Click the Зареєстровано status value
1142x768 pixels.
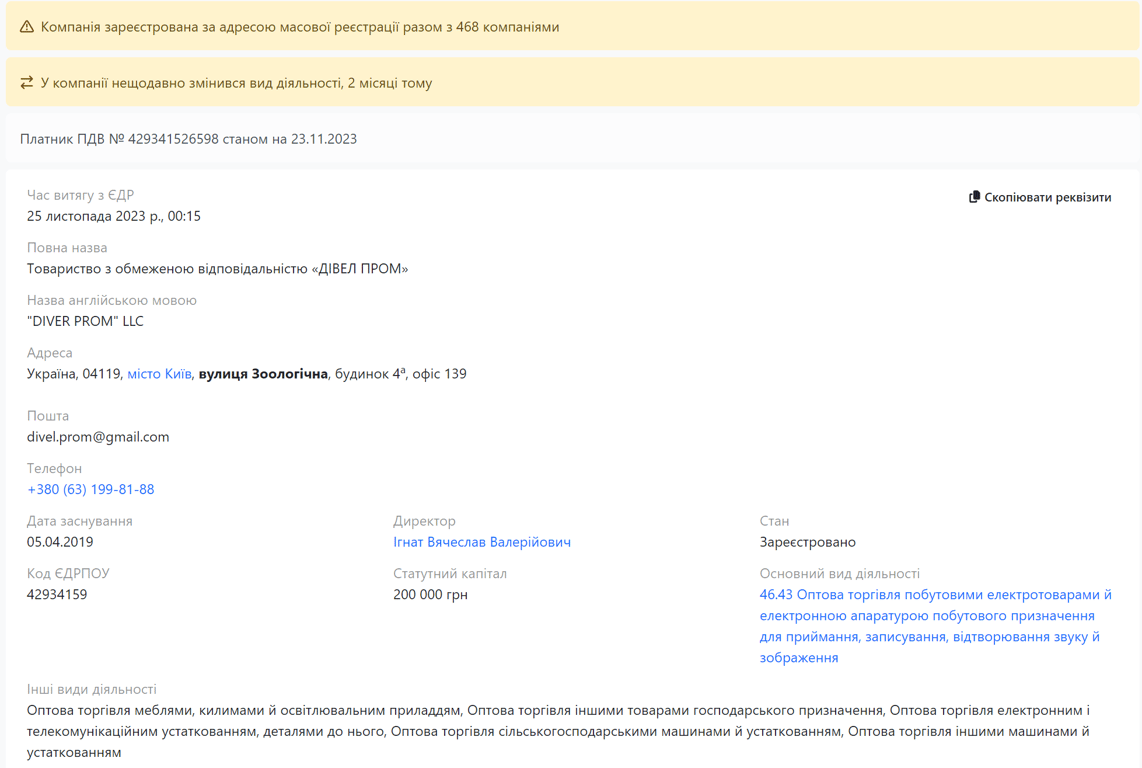(807, 542)
